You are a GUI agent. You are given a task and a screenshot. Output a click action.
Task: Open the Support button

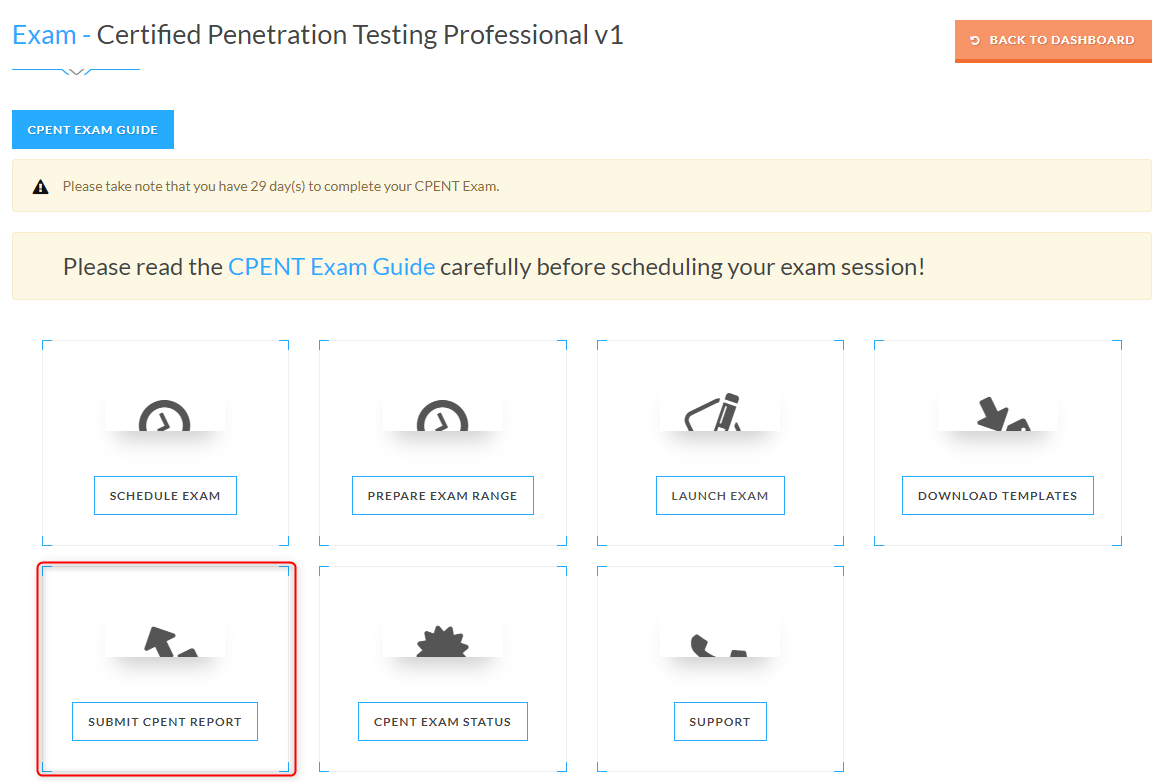720,722
